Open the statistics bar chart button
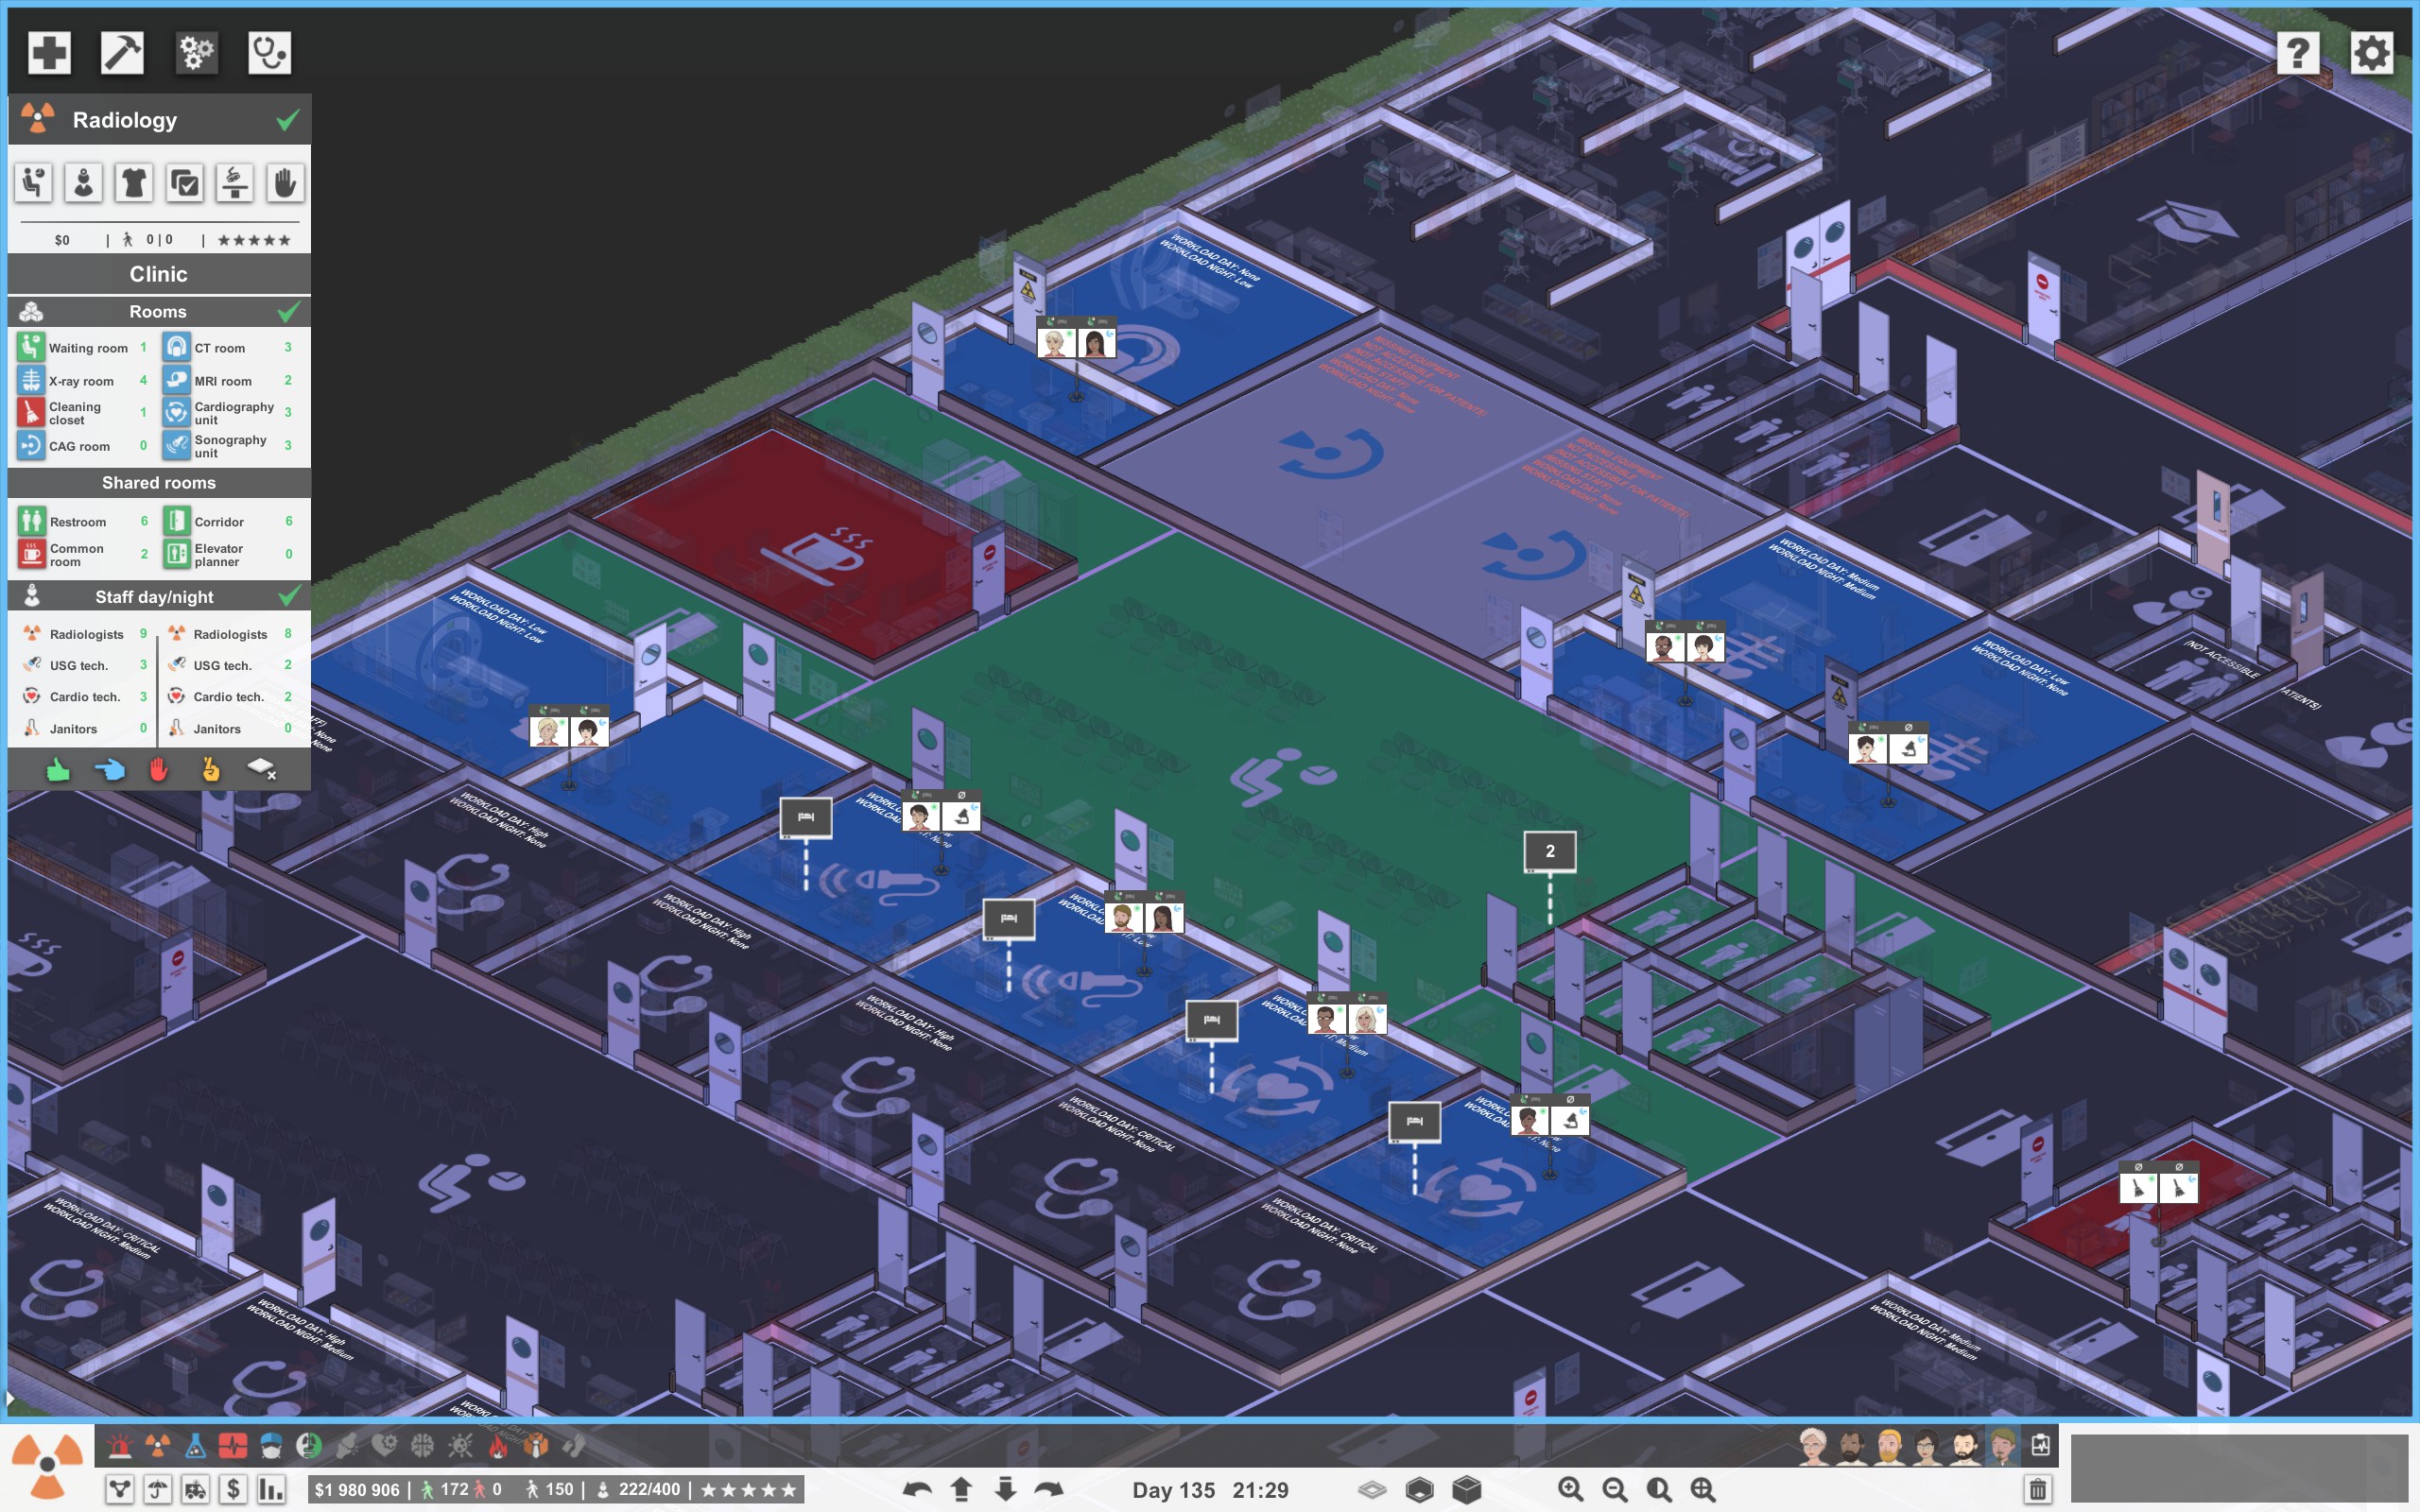The image size is (2420, 1512). click(271, 1489)
